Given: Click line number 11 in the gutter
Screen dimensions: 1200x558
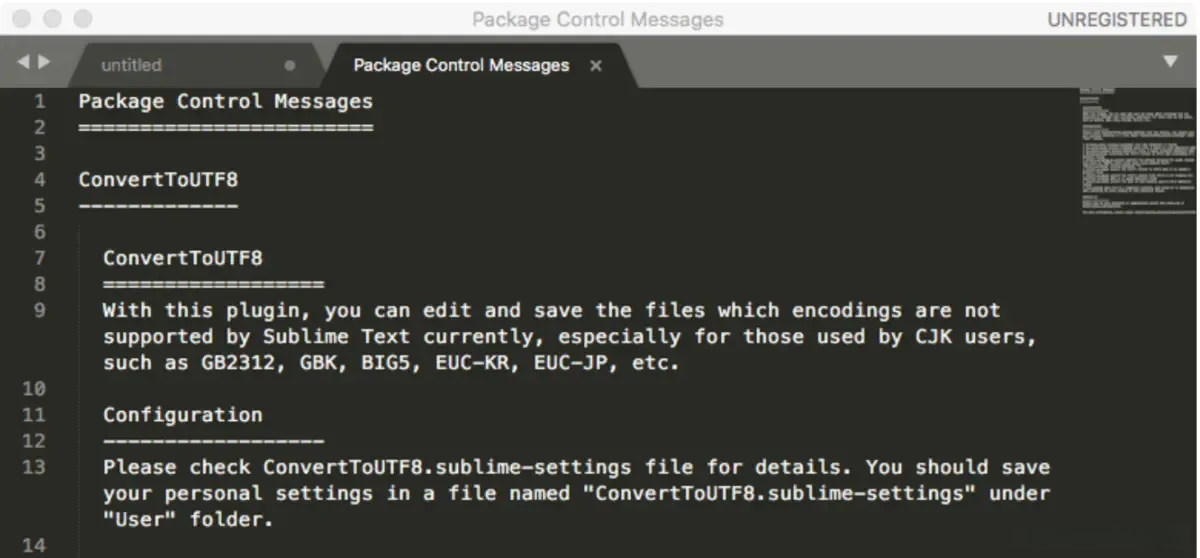Looking at the screenshot, I should point(34,415).
